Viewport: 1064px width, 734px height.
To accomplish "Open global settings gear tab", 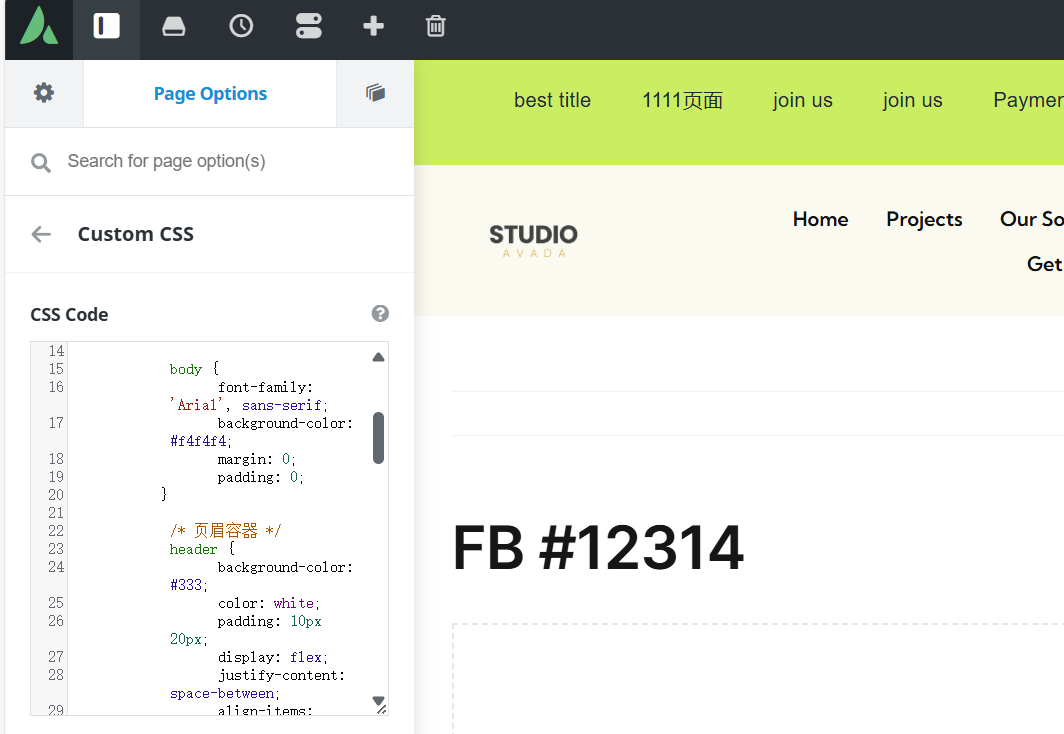I will click(44, 93).
